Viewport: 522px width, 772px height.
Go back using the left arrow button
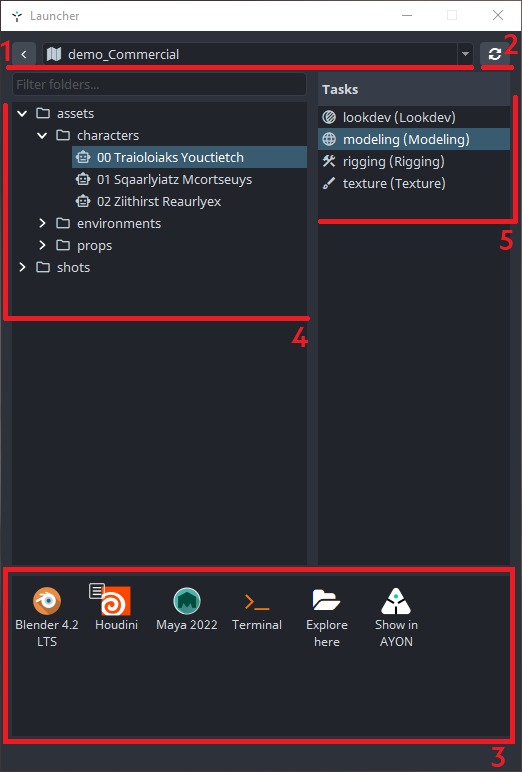pyautogui.click(x=24, y=54)
